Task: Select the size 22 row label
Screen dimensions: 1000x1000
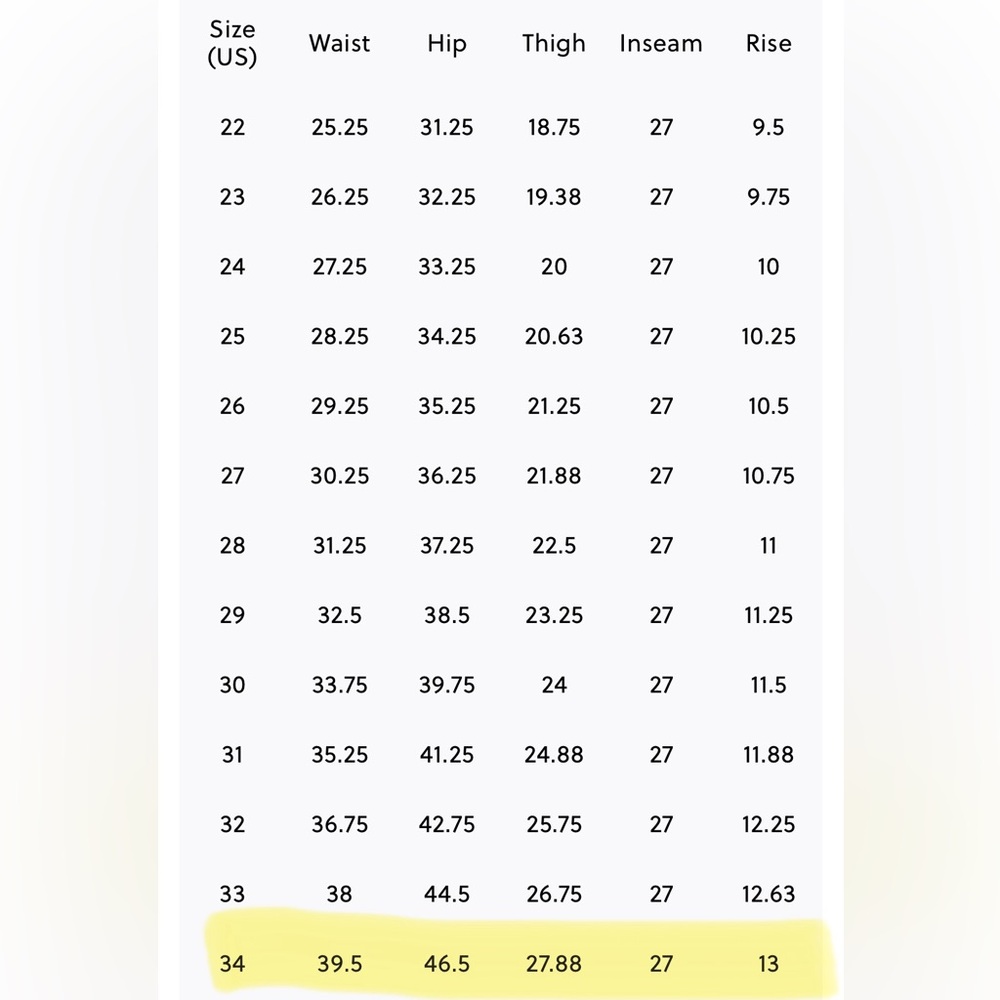Action: pos(232,127)
